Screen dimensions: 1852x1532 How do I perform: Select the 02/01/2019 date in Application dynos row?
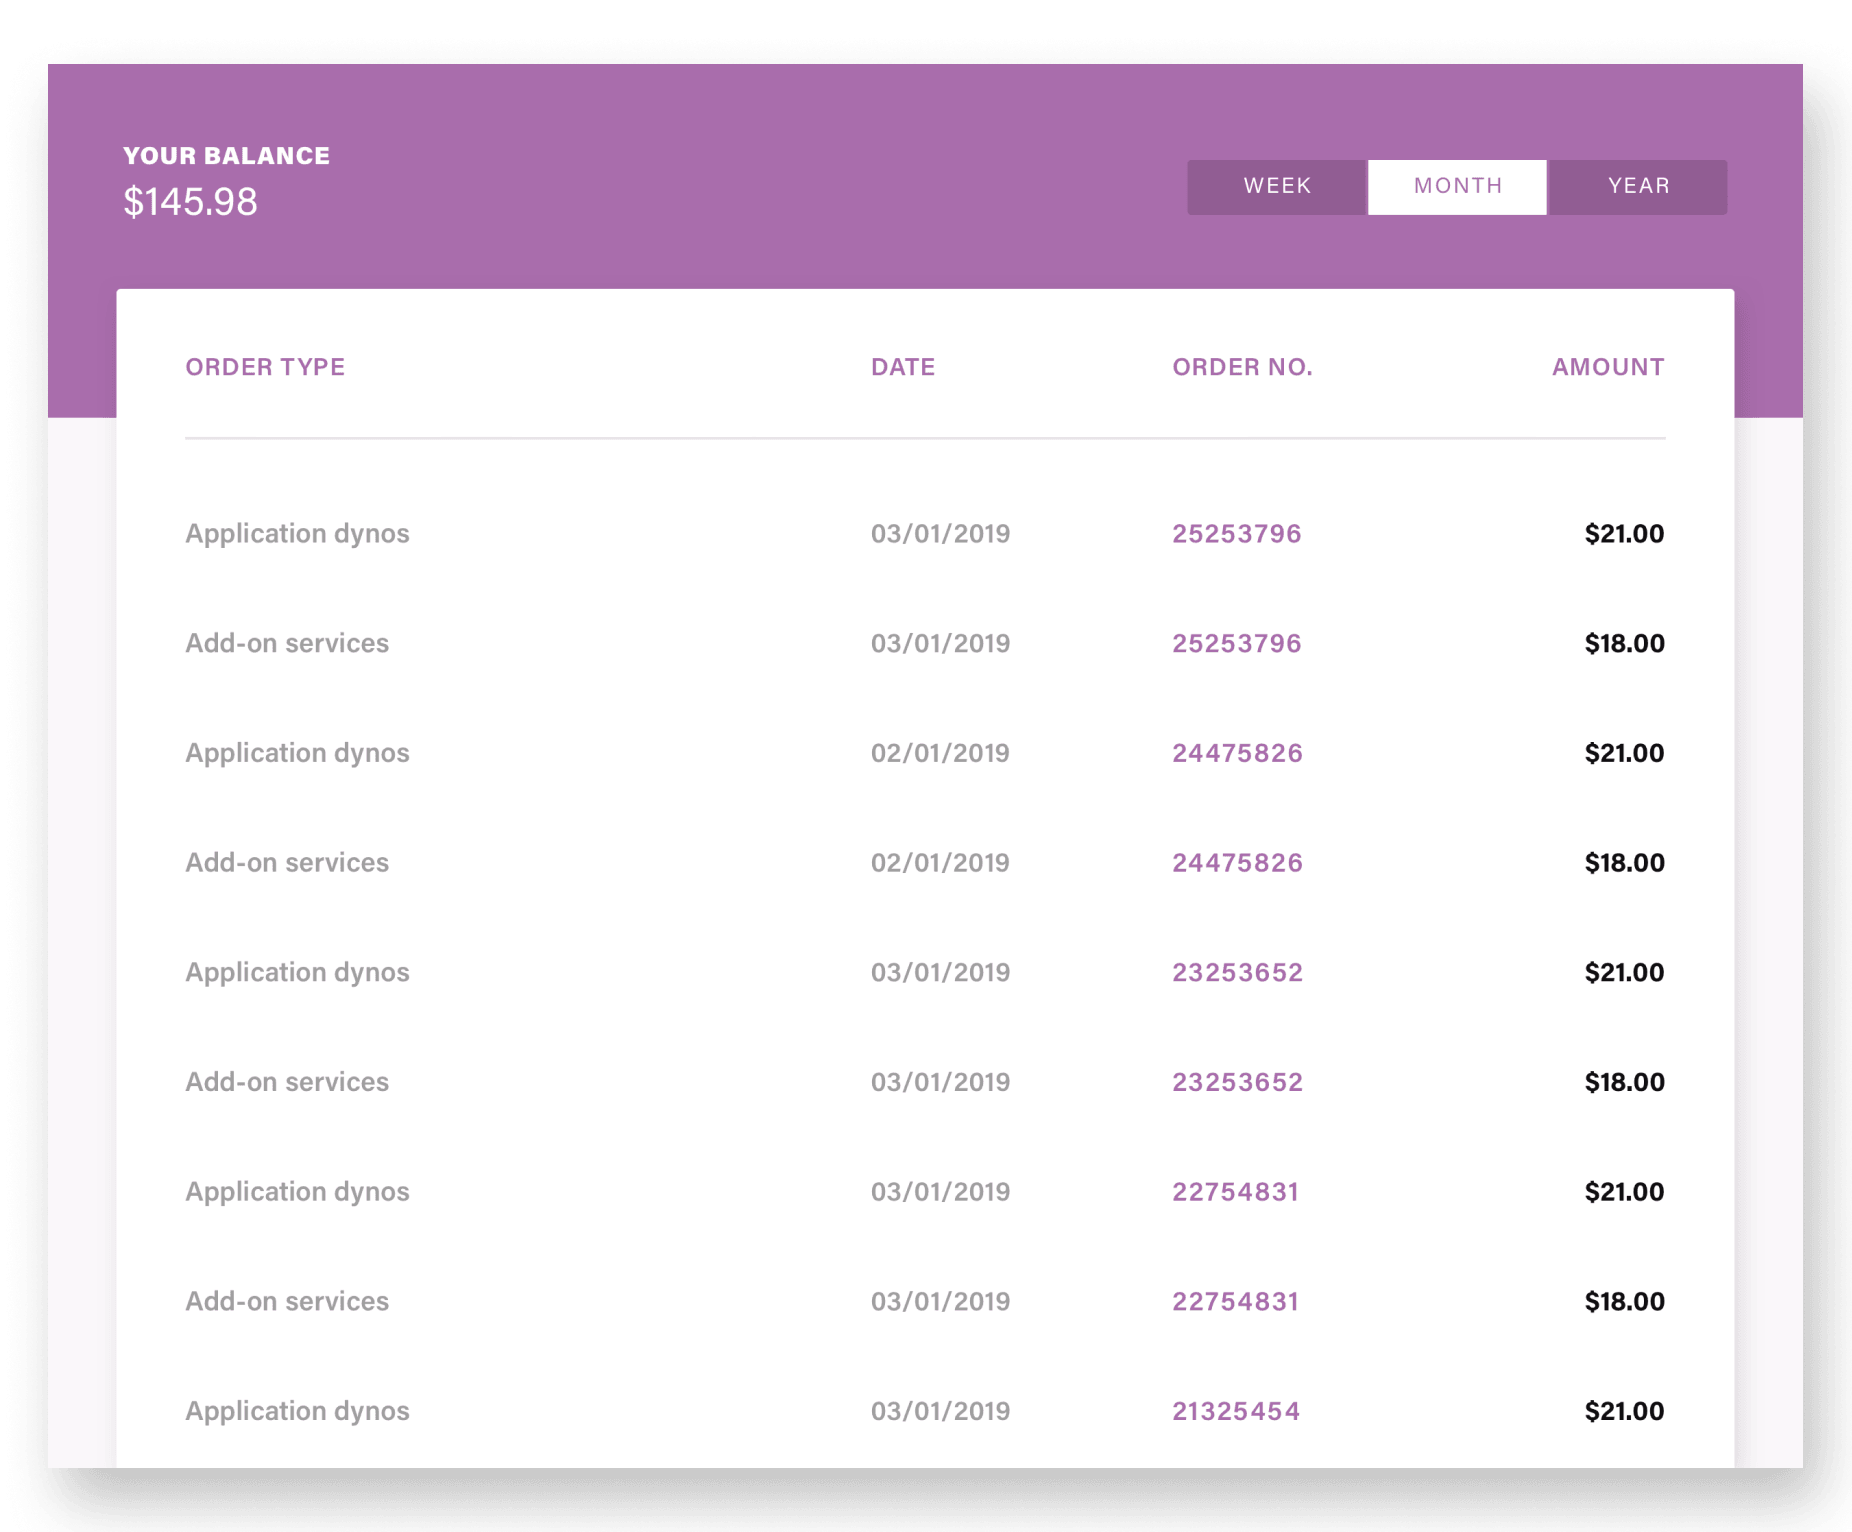pyautogui.click(x=940, y=753)
